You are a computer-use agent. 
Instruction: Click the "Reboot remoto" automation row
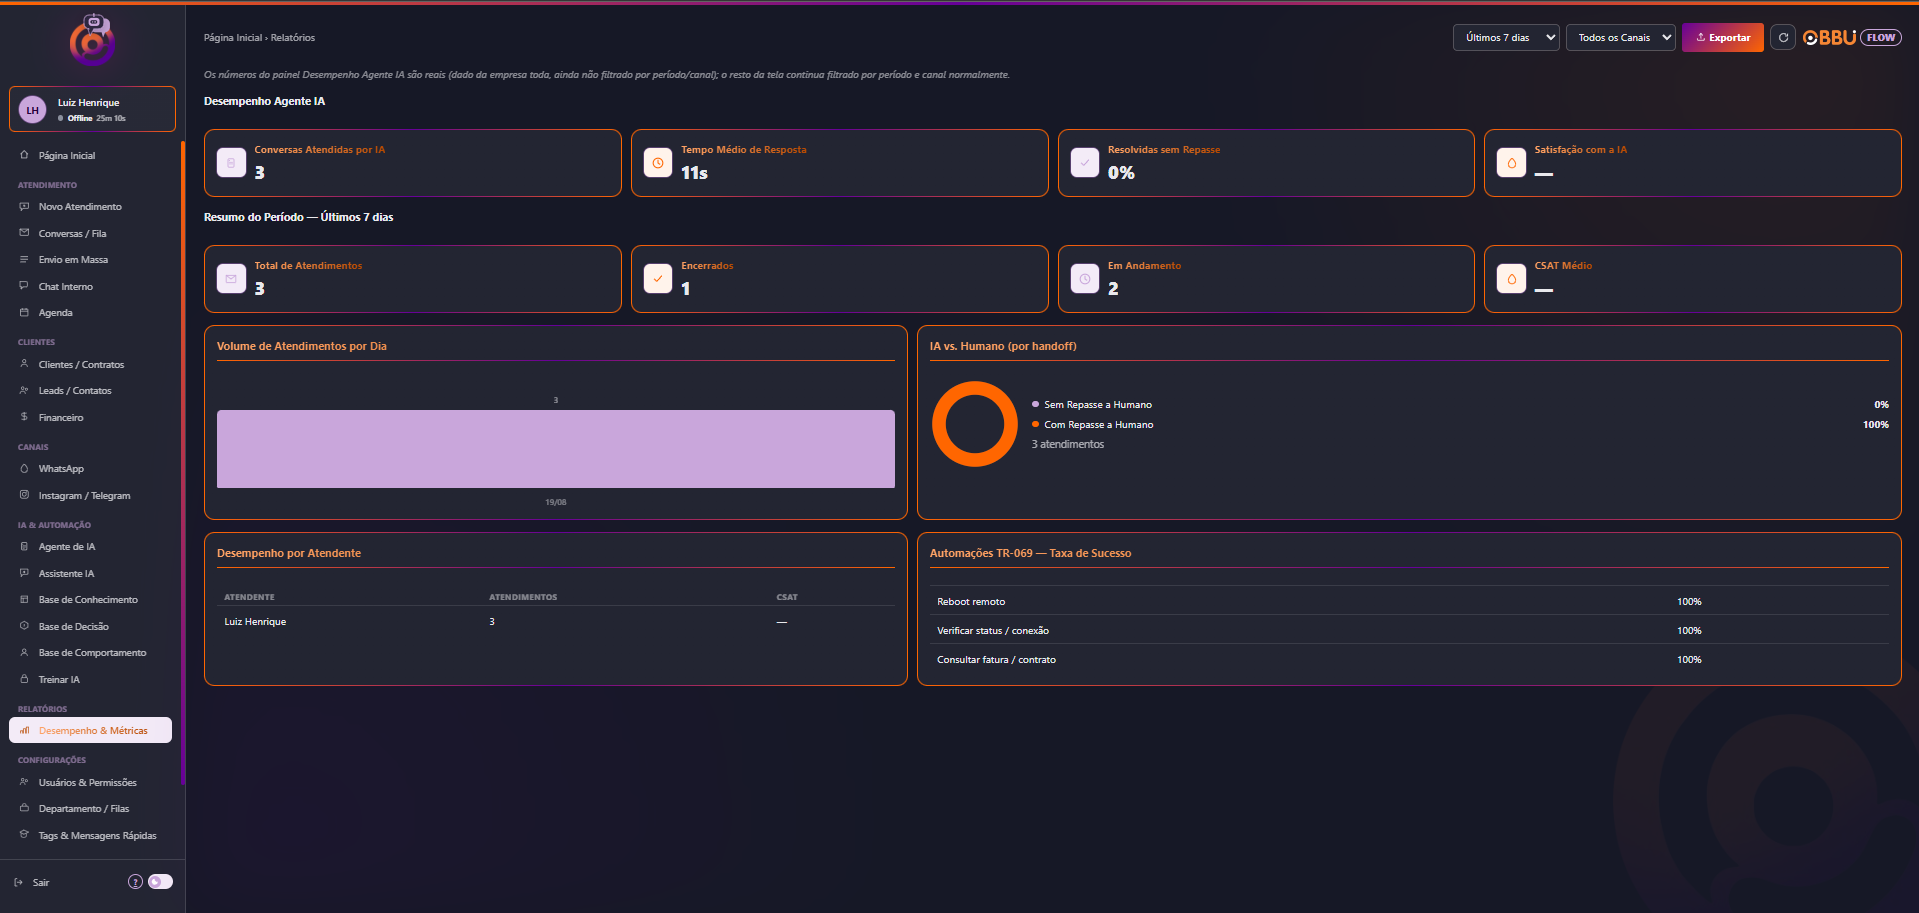[1409, 601]
